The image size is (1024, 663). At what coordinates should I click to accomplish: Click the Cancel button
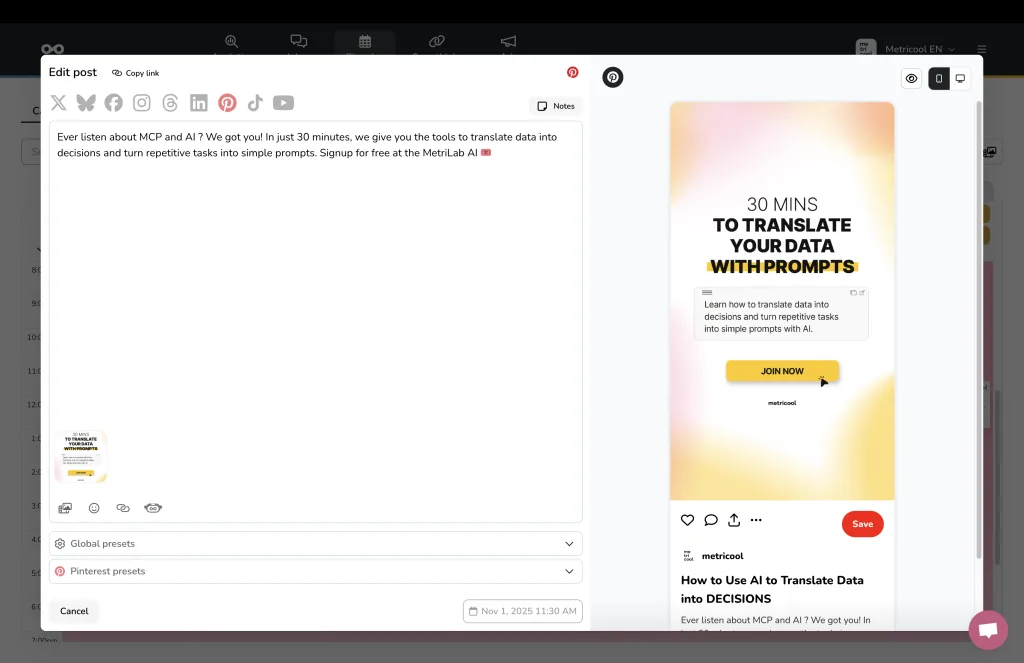pos(74,611)
